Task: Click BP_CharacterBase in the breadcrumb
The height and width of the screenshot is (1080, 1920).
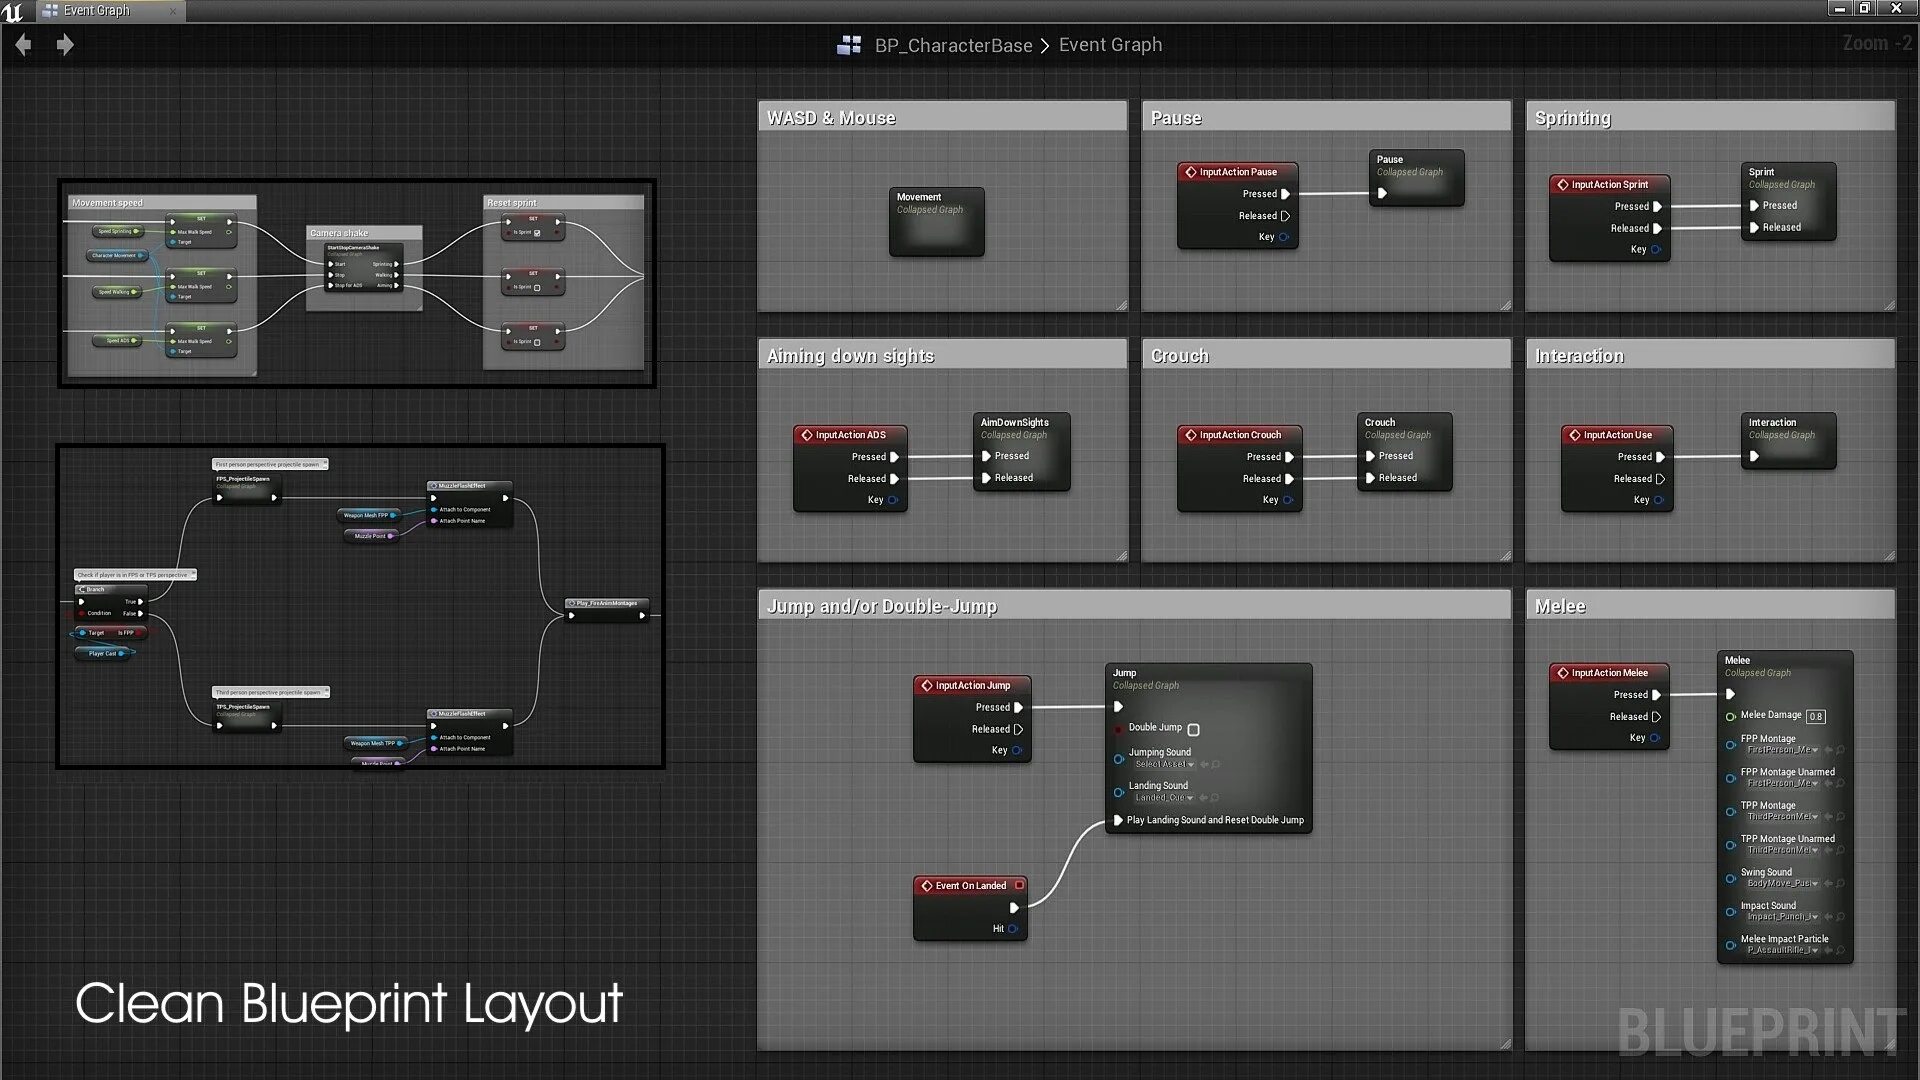Action: tap(952, 45)
